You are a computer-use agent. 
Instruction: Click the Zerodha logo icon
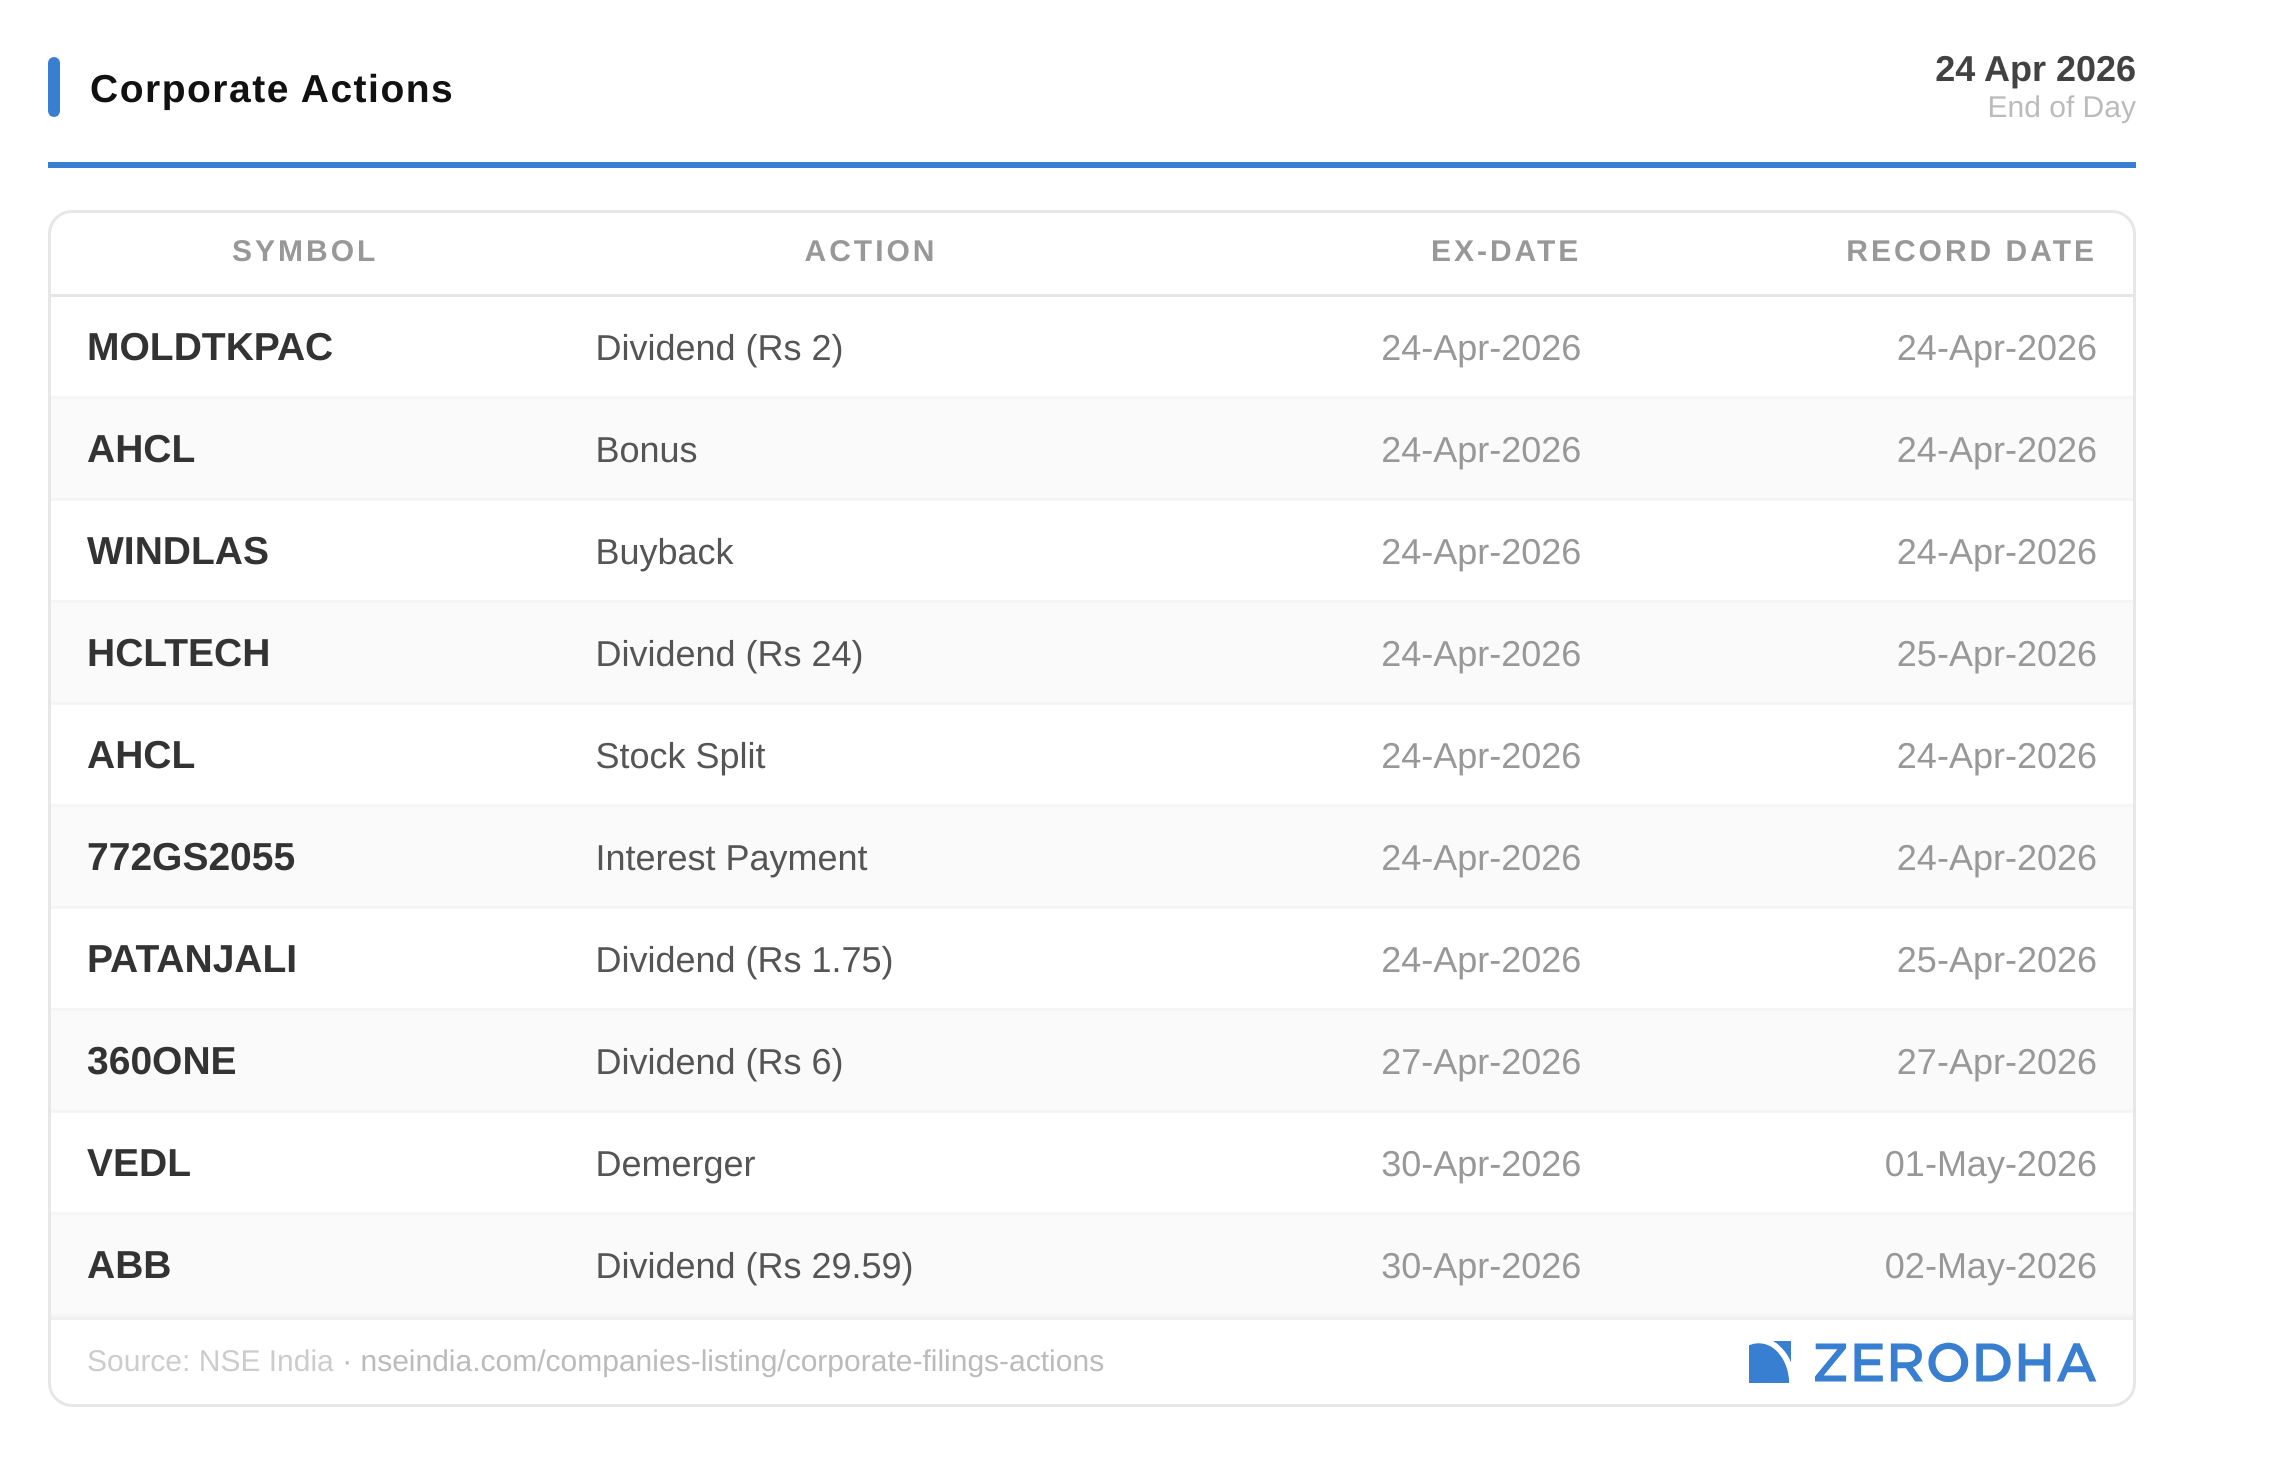(1768, 1362)
